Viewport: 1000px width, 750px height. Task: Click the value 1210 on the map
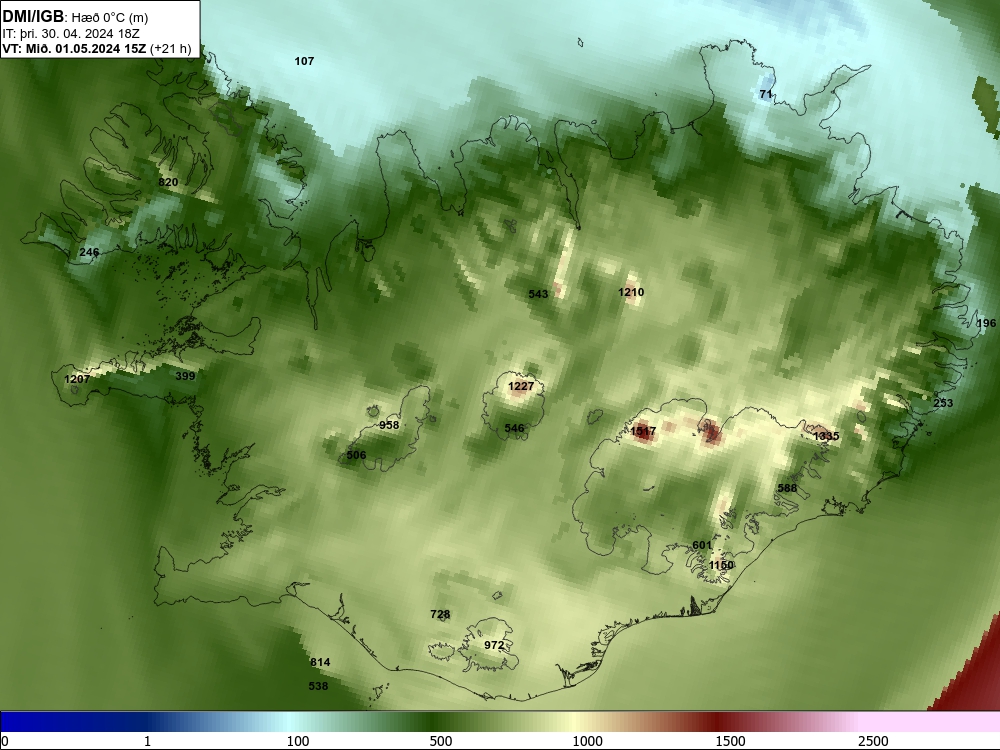pyautogui.click(x=631, y=292)
